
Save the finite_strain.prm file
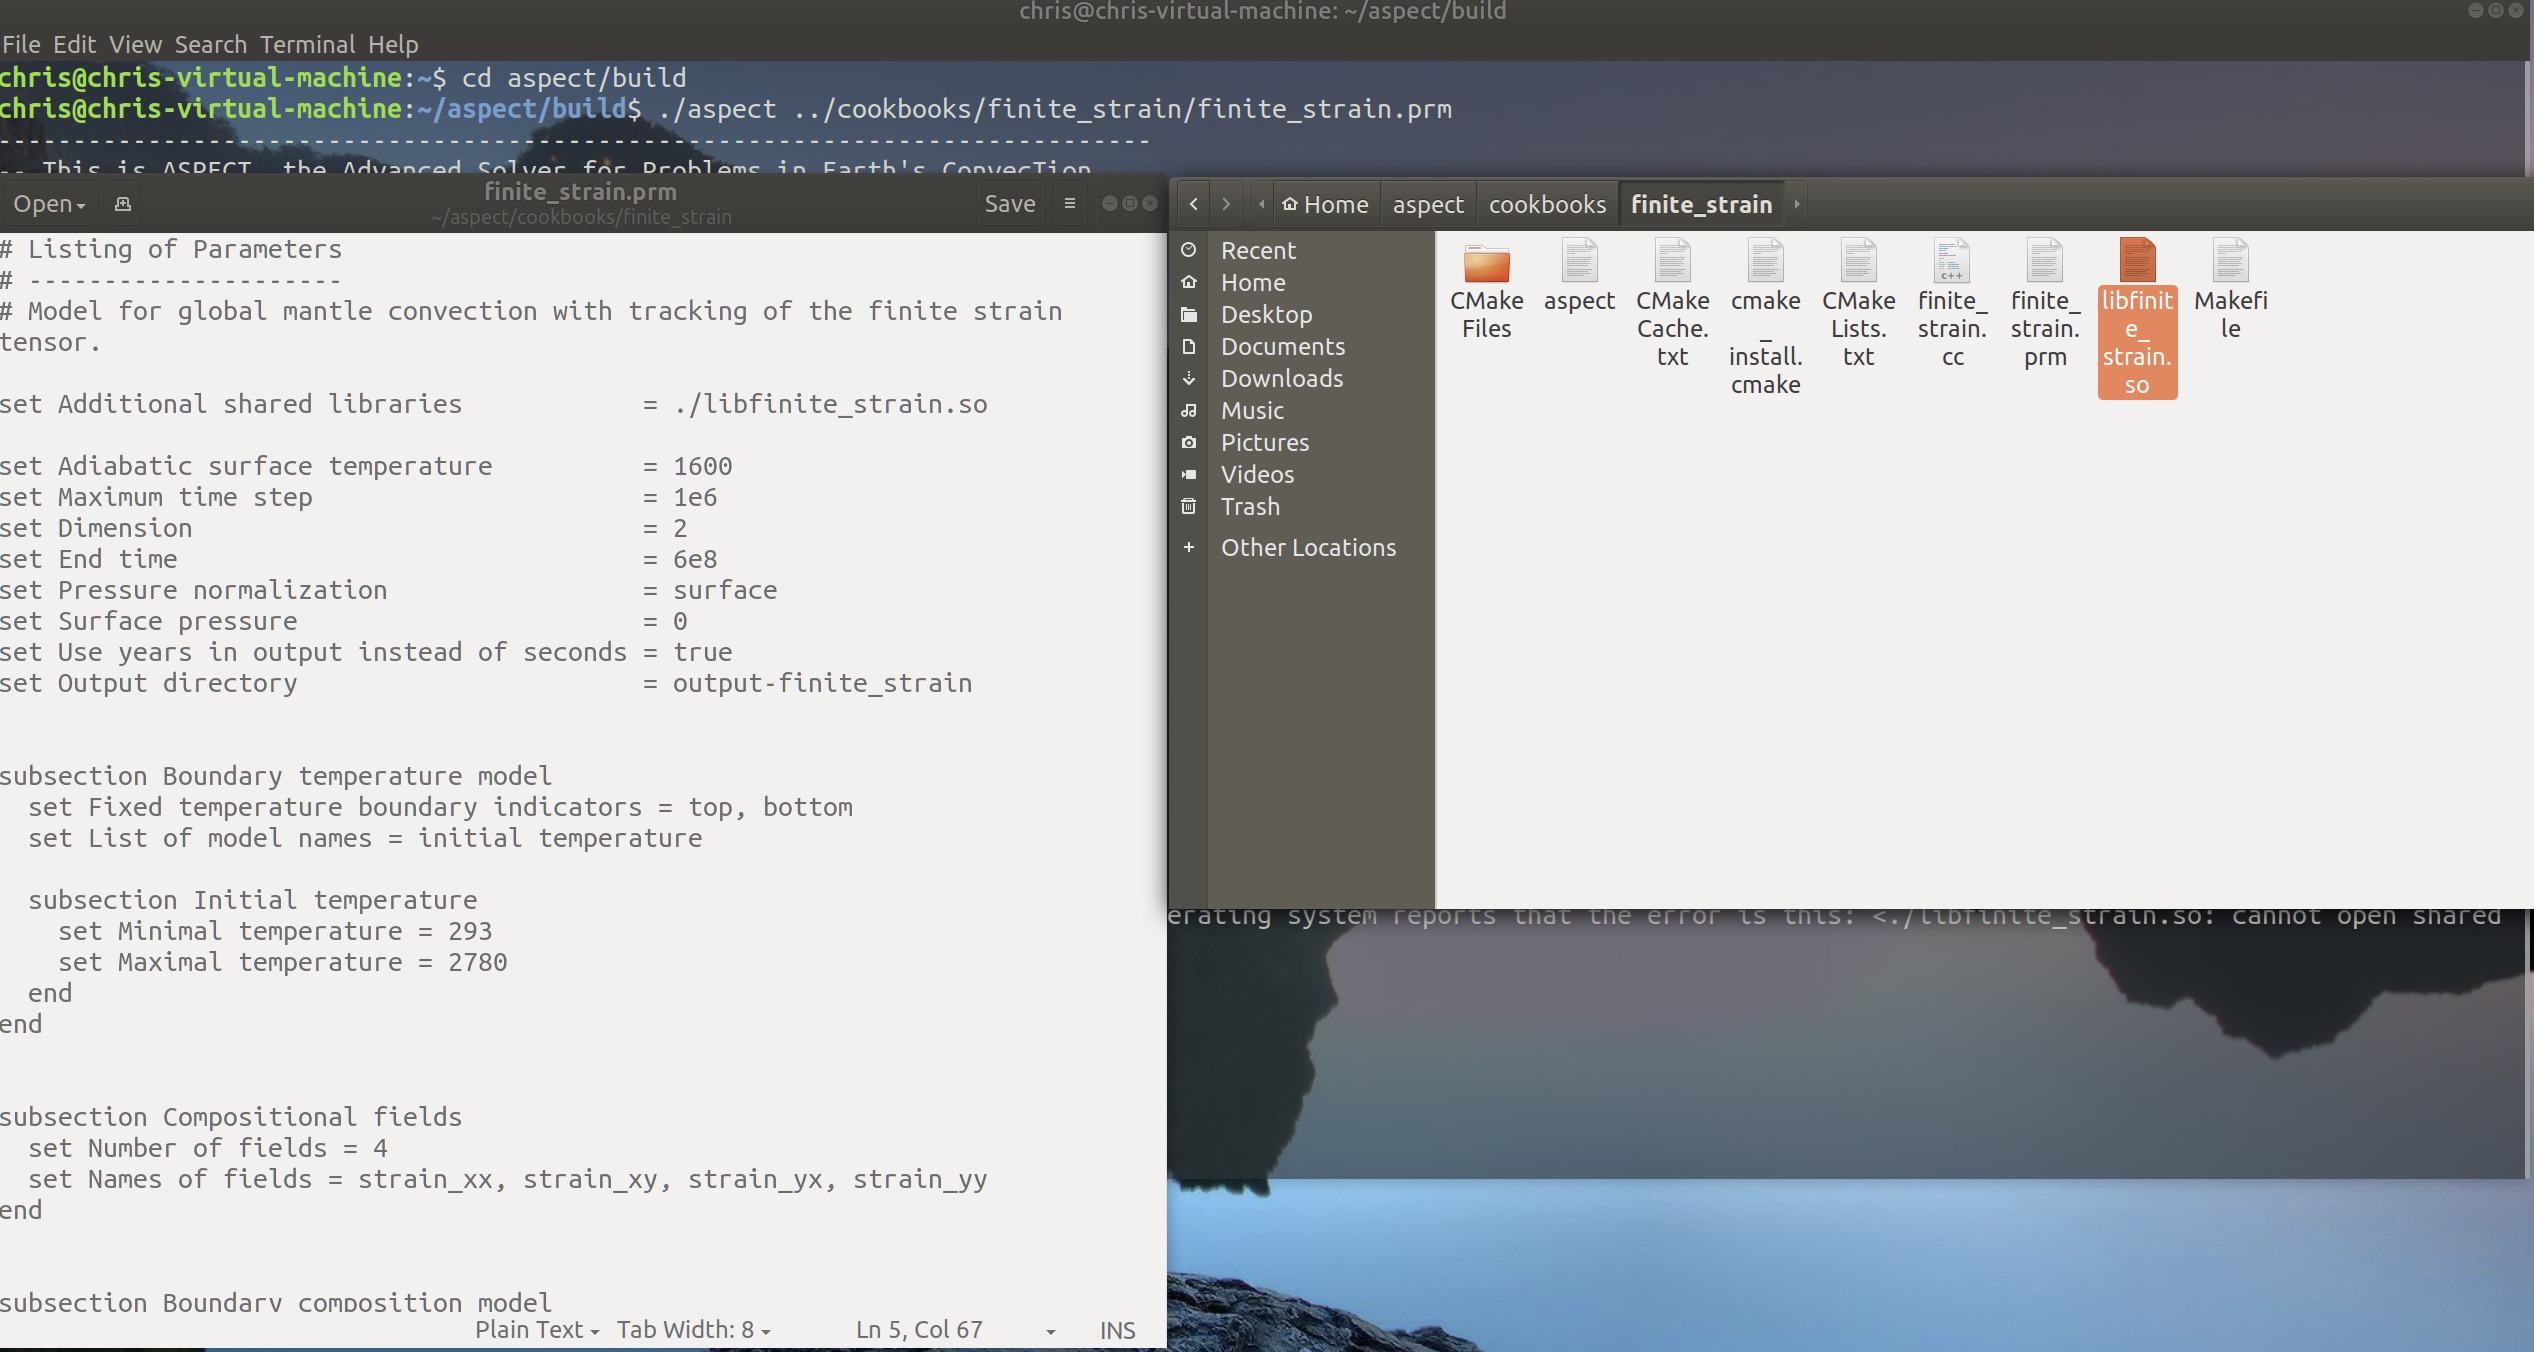[x=1009, y=203]
